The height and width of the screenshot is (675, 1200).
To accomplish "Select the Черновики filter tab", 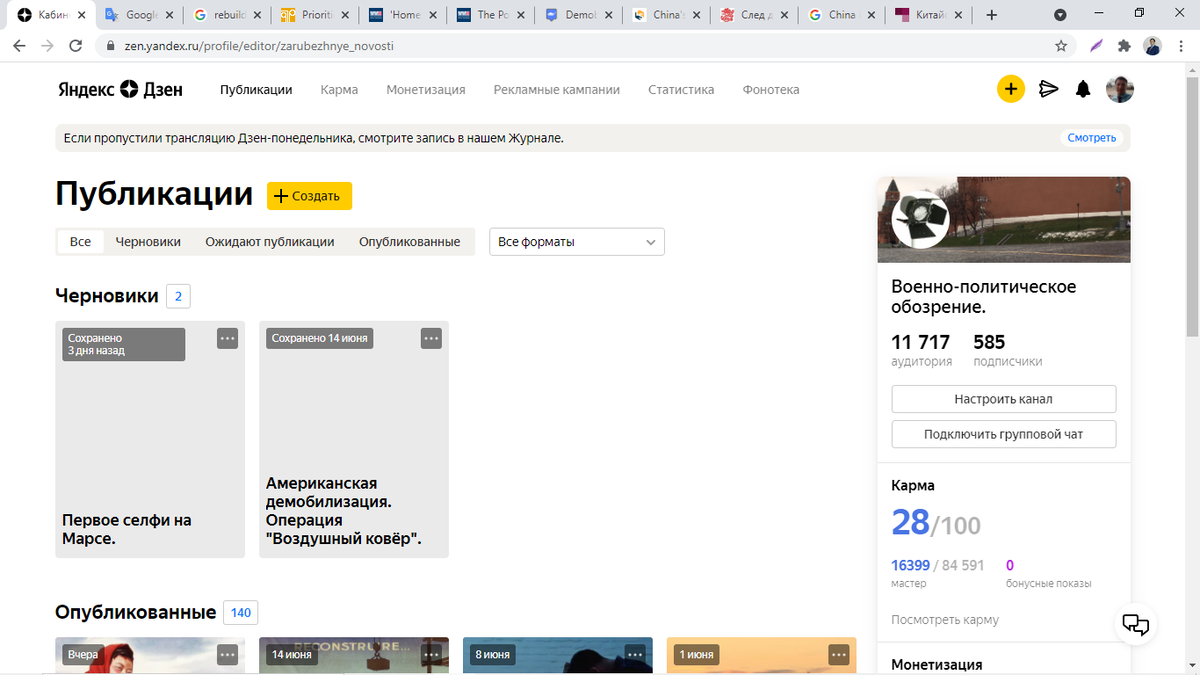I will (x=148, y=242).
